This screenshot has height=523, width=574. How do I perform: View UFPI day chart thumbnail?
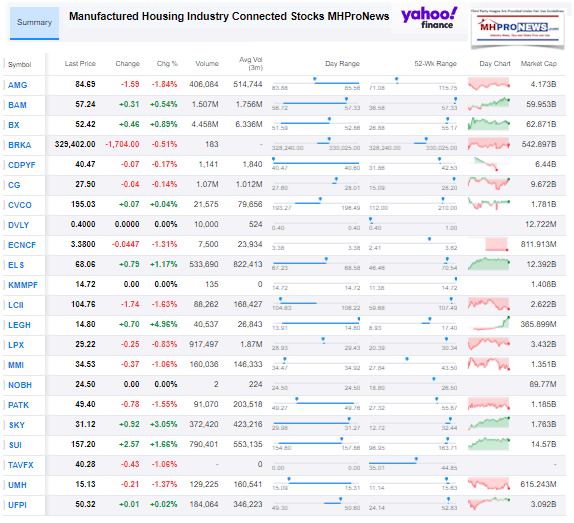click(489, 504)
